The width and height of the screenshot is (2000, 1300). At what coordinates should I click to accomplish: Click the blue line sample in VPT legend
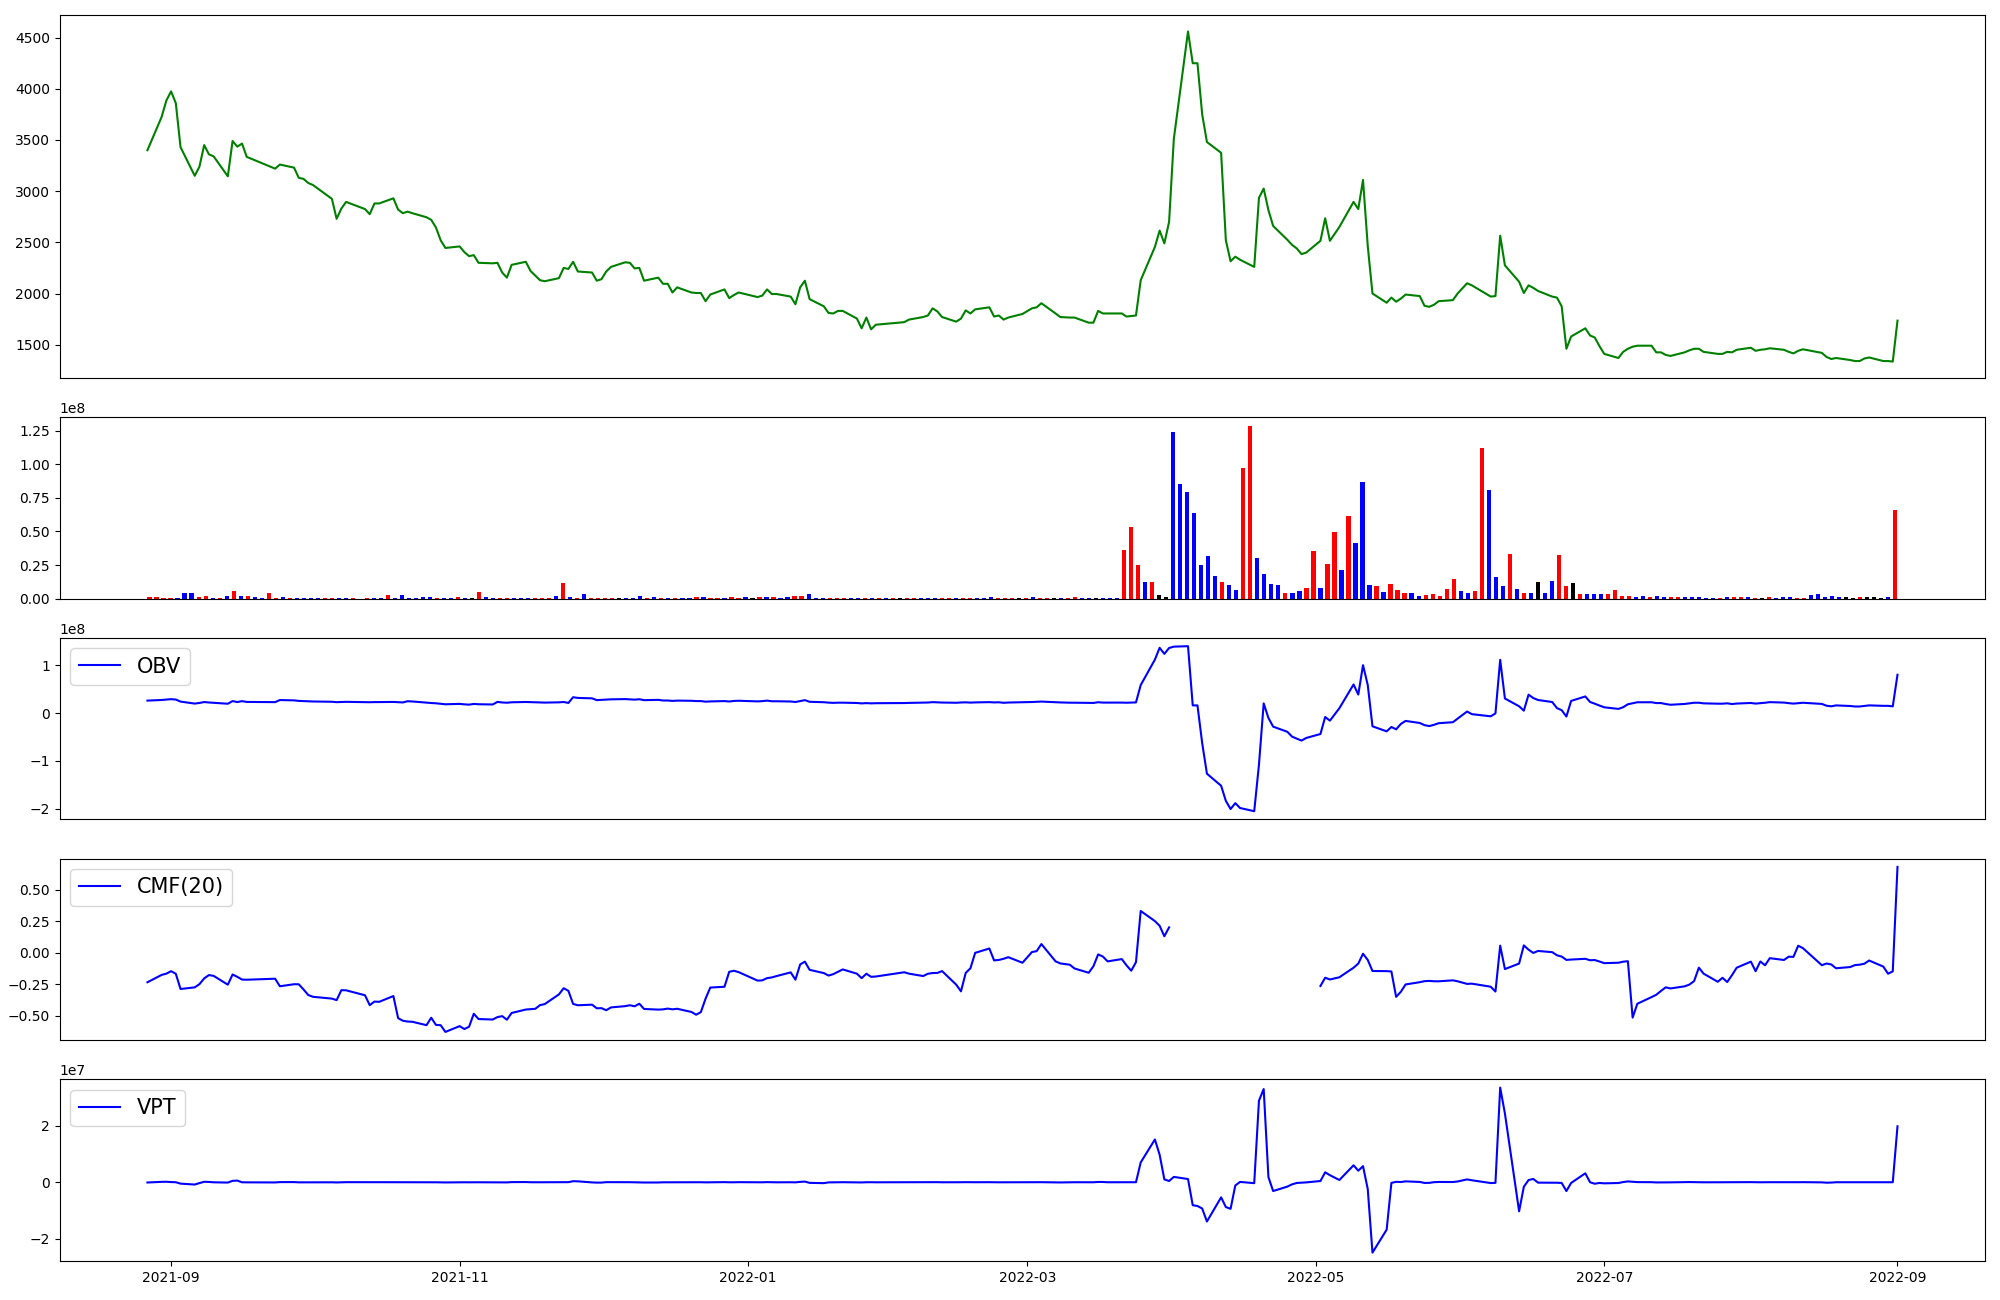tap(99, 1107)
